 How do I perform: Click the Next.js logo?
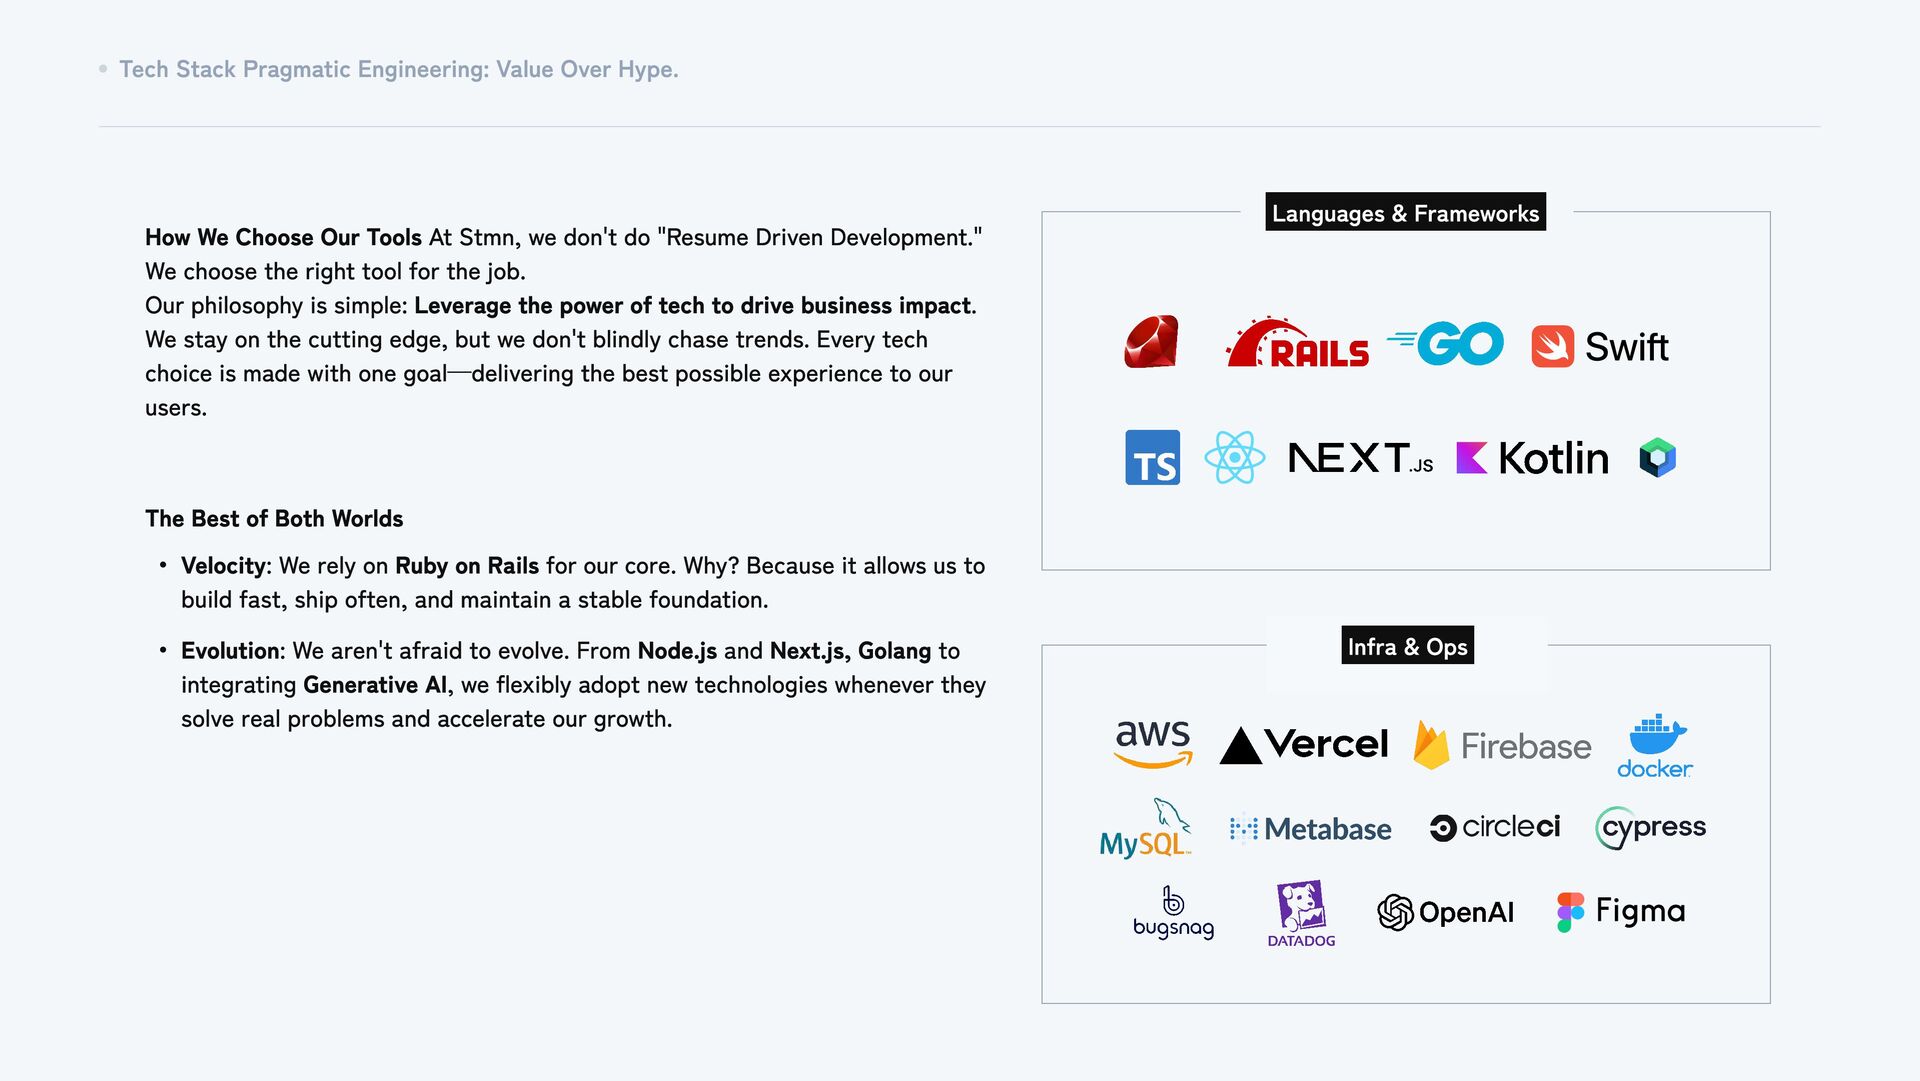click(1360, 458)
